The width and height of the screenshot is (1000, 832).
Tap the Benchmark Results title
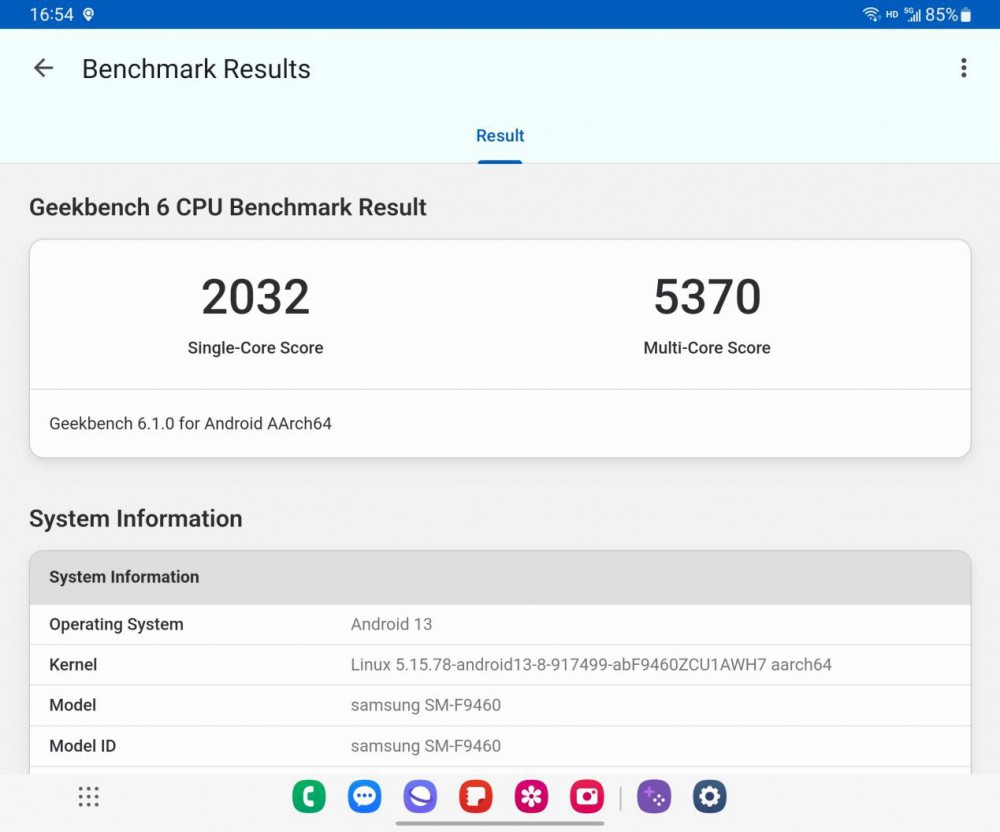(196, 69)
